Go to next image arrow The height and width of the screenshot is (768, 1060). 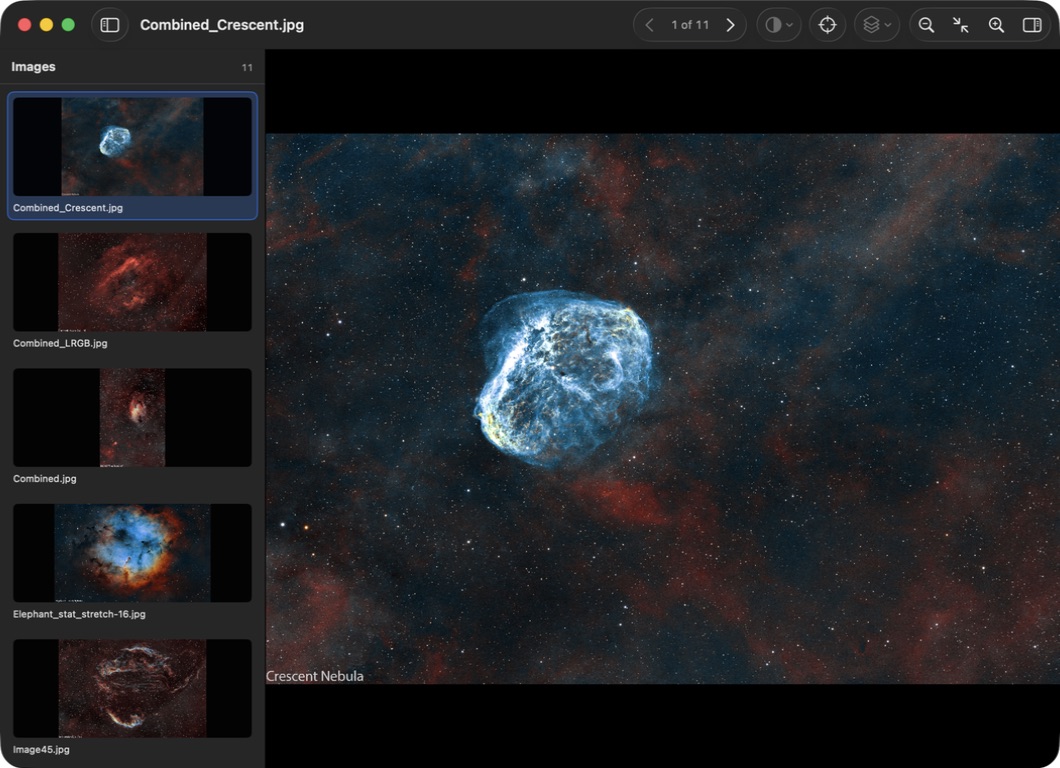(730, 25)
